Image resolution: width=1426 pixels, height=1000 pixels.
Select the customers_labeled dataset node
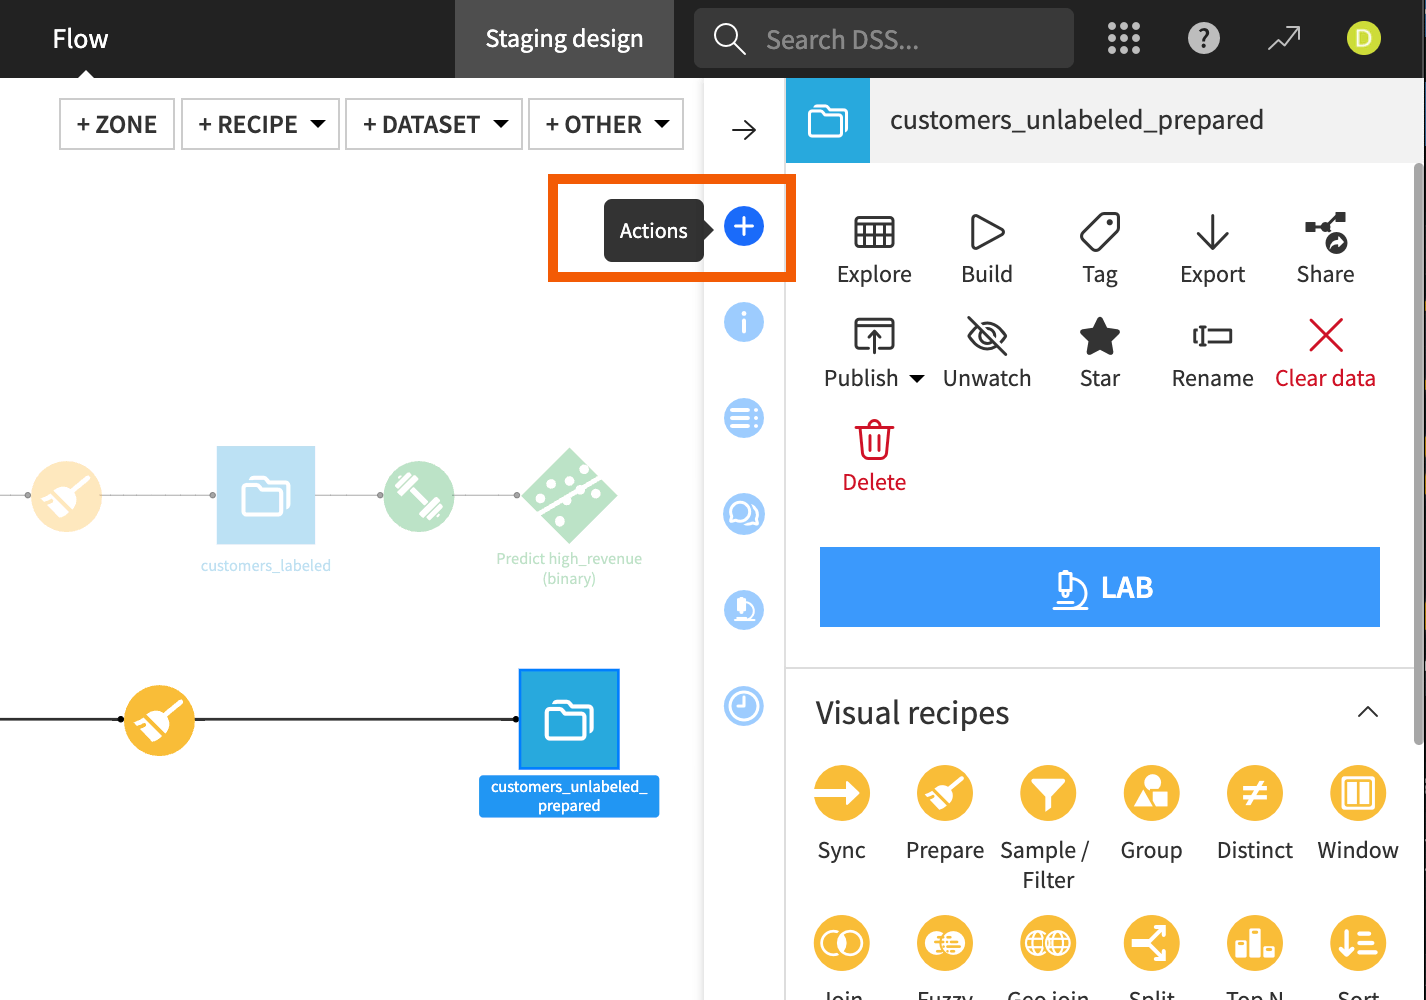pos(266,495)
